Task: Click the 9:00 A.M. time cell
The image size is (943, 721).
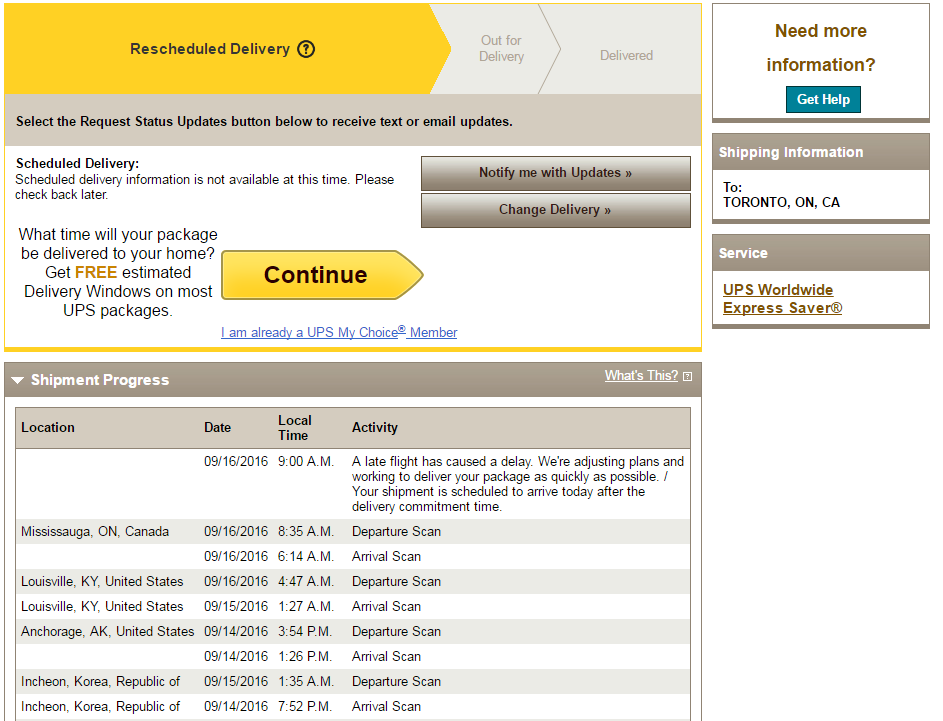Action: click(x=306, y=461)
